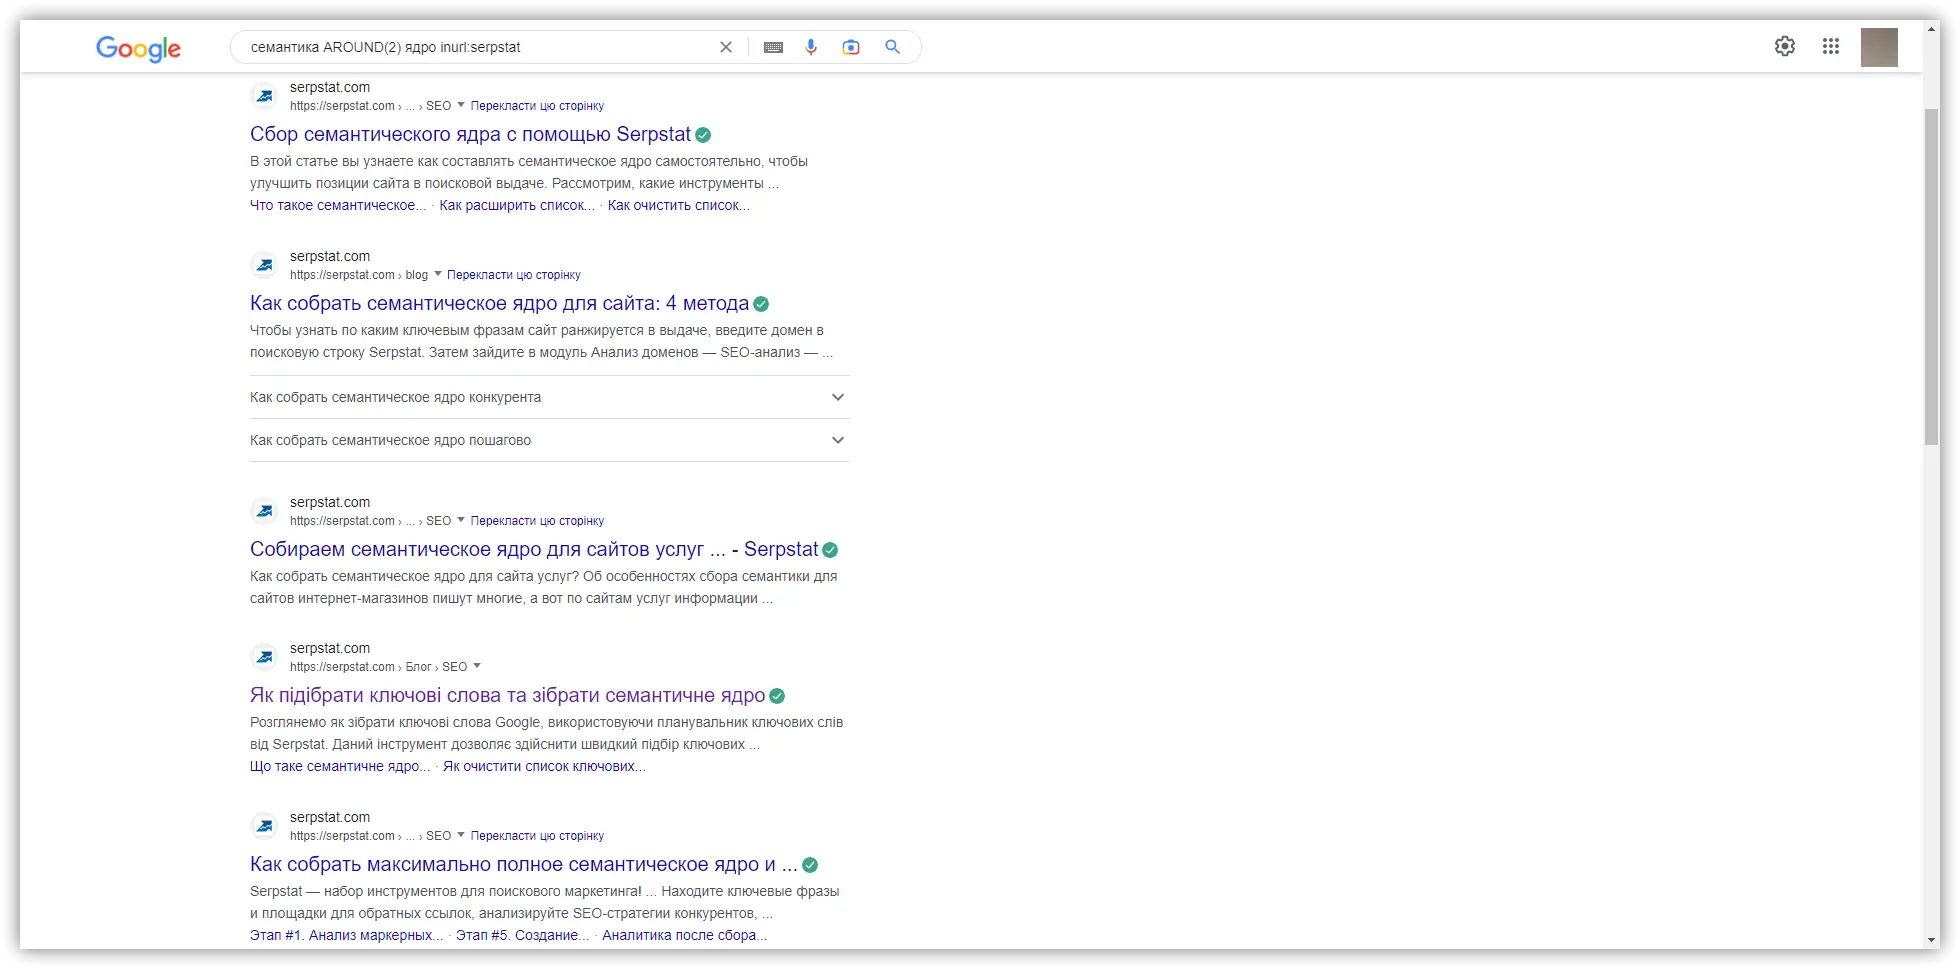This screenshot has height=969, width=1960.
Task: Translate the blog result via 'Перекласти цю сторінку'
Action: pos(513,275)
